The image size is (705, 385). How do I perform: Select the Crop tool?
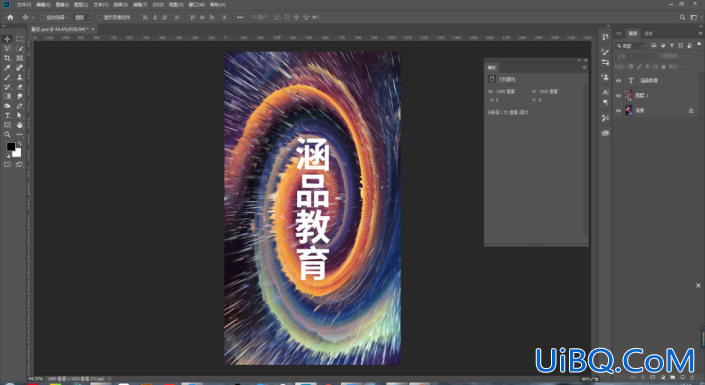(7, 58)
